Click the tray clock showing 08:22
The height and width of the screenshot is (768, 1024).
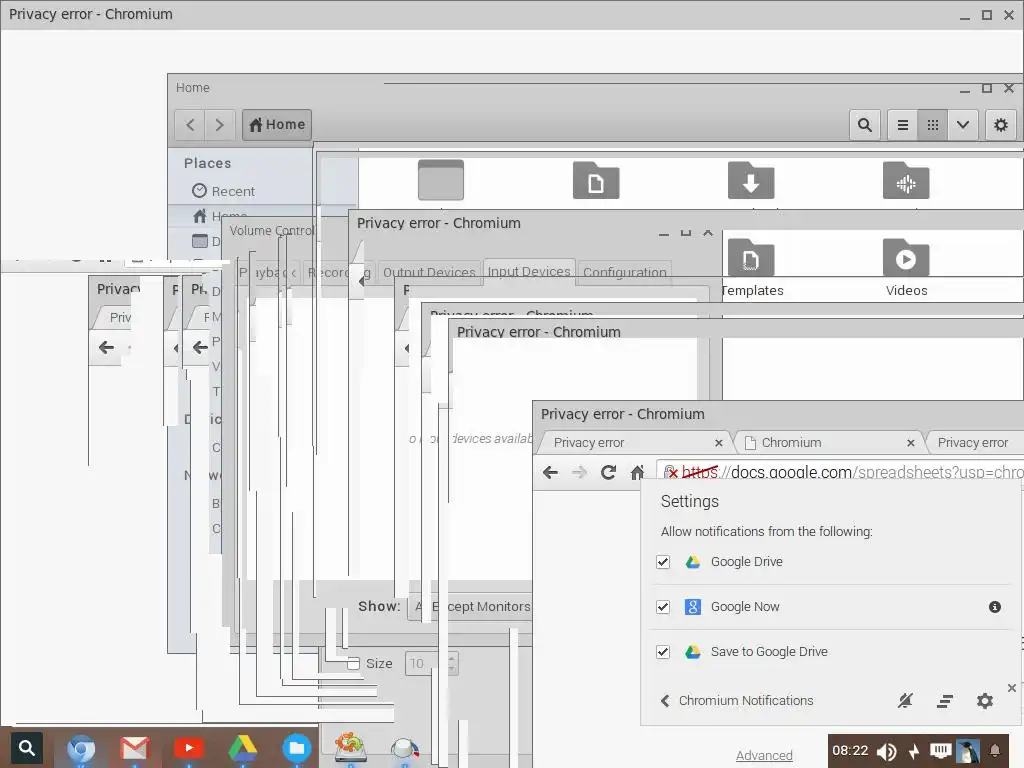[850, 750]
